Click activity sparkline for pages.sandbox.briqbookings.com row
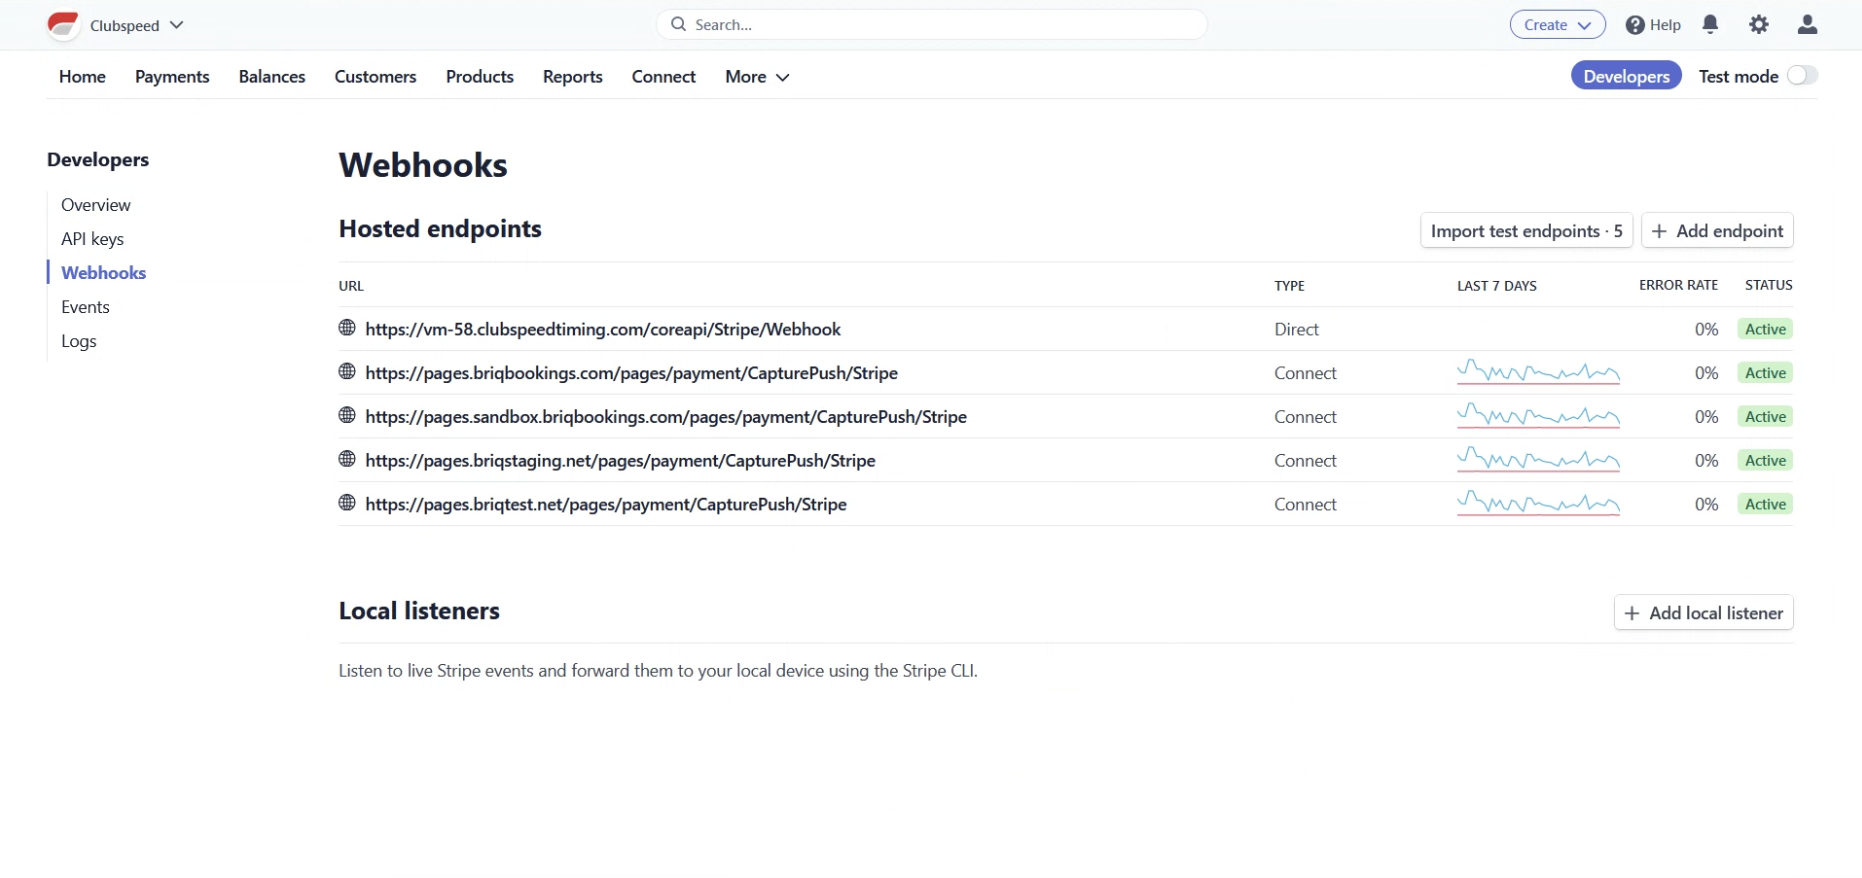 1538,416
